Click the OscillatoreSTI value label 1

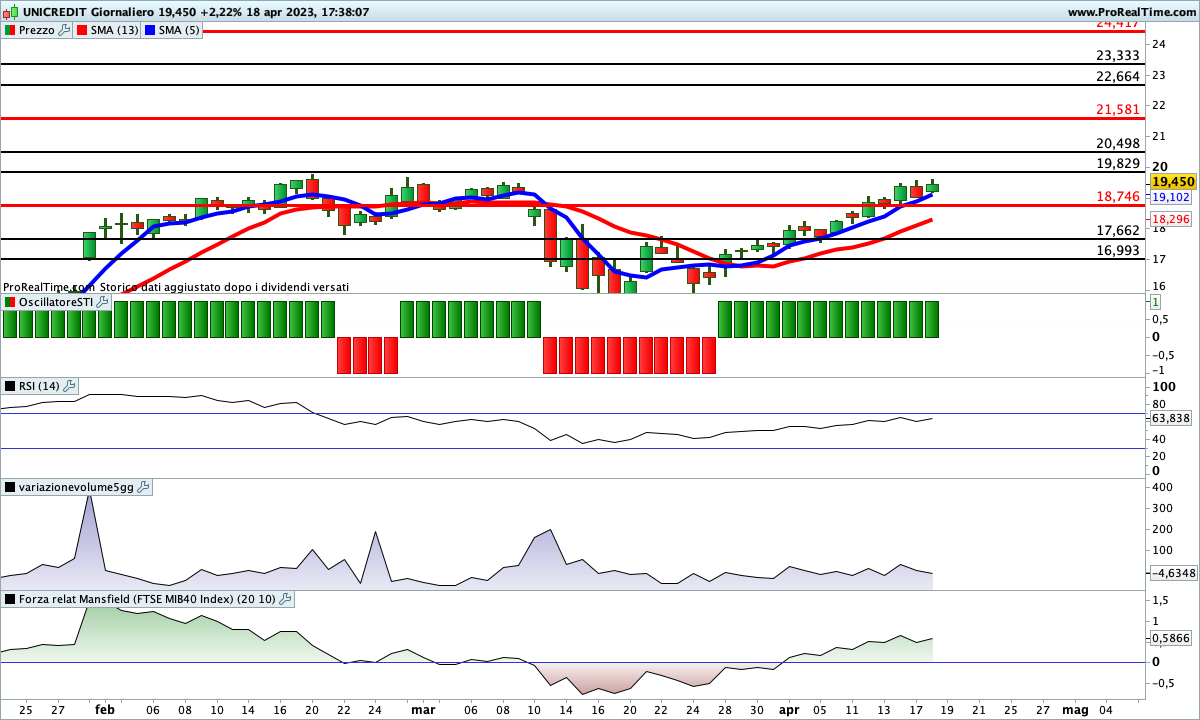coord(1156,301)
